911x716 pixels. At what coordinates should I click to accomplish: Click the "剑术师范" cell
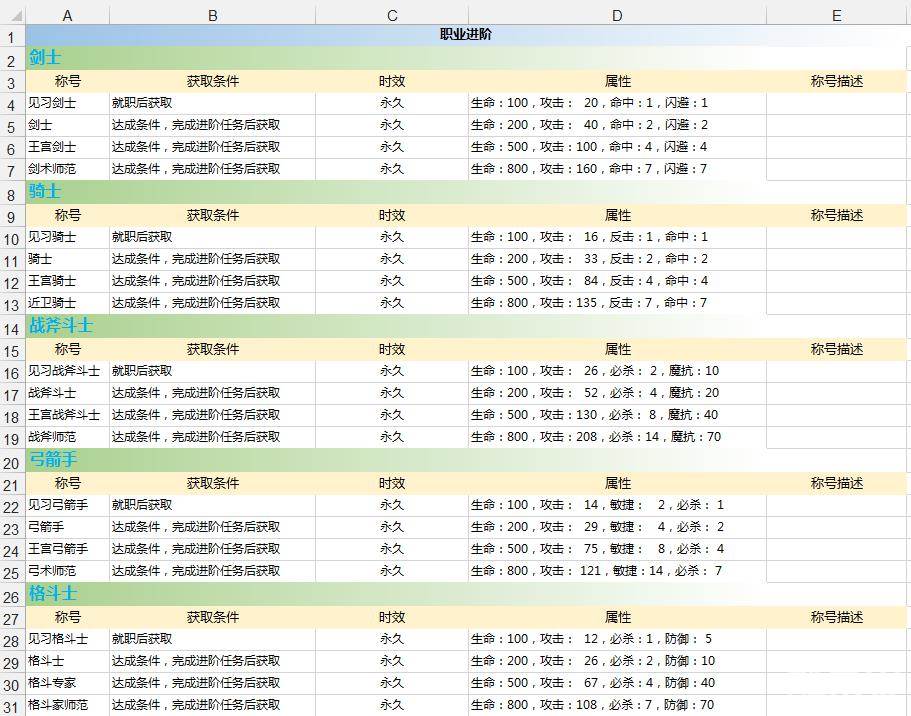52,169
